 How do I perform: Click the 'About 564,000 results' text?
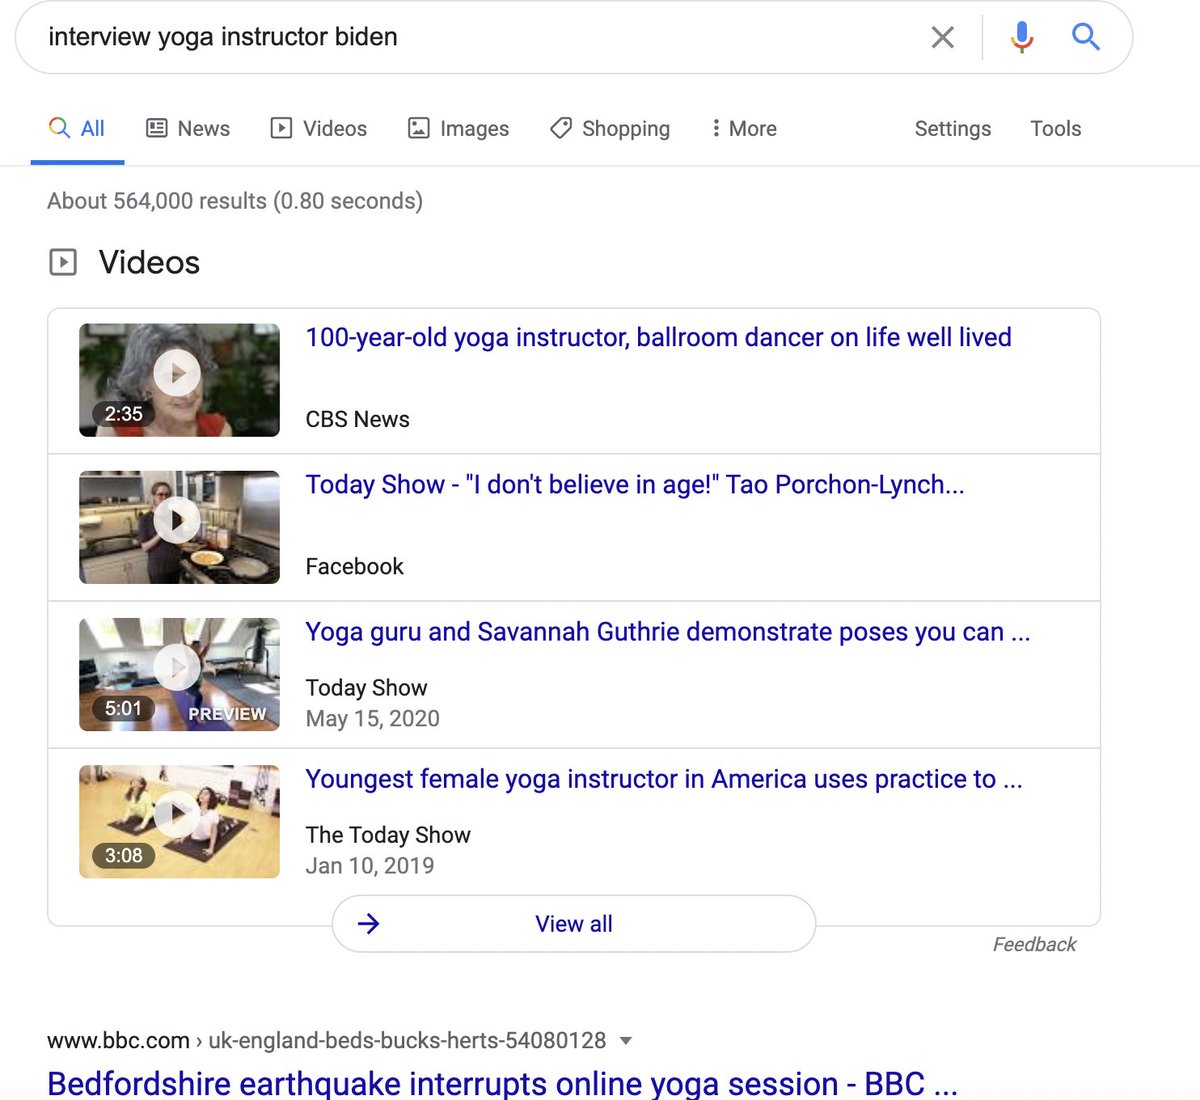(235, 201)
